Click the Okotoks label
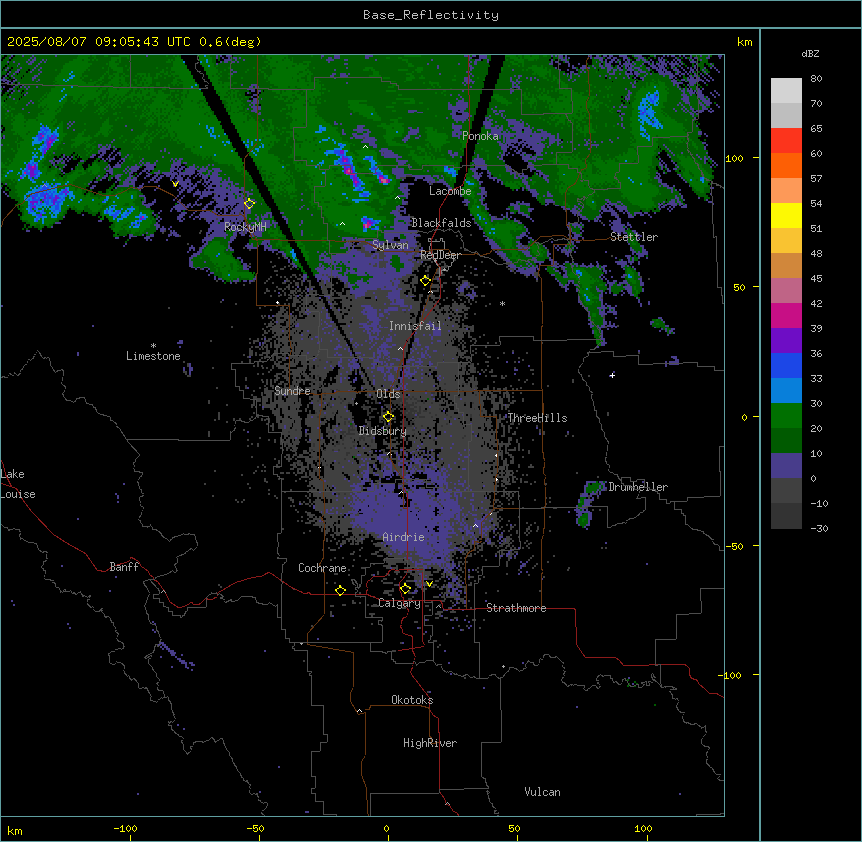This screenshot has height=842, width=862. pos(412,700)
